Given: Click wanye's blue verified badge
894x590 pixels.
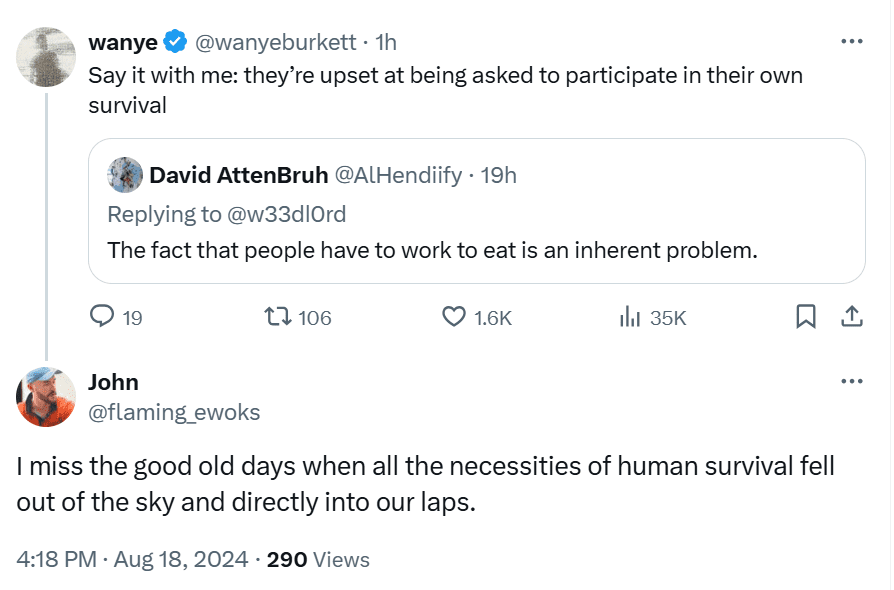Looking at the screenshot, I should click(175, 42).
